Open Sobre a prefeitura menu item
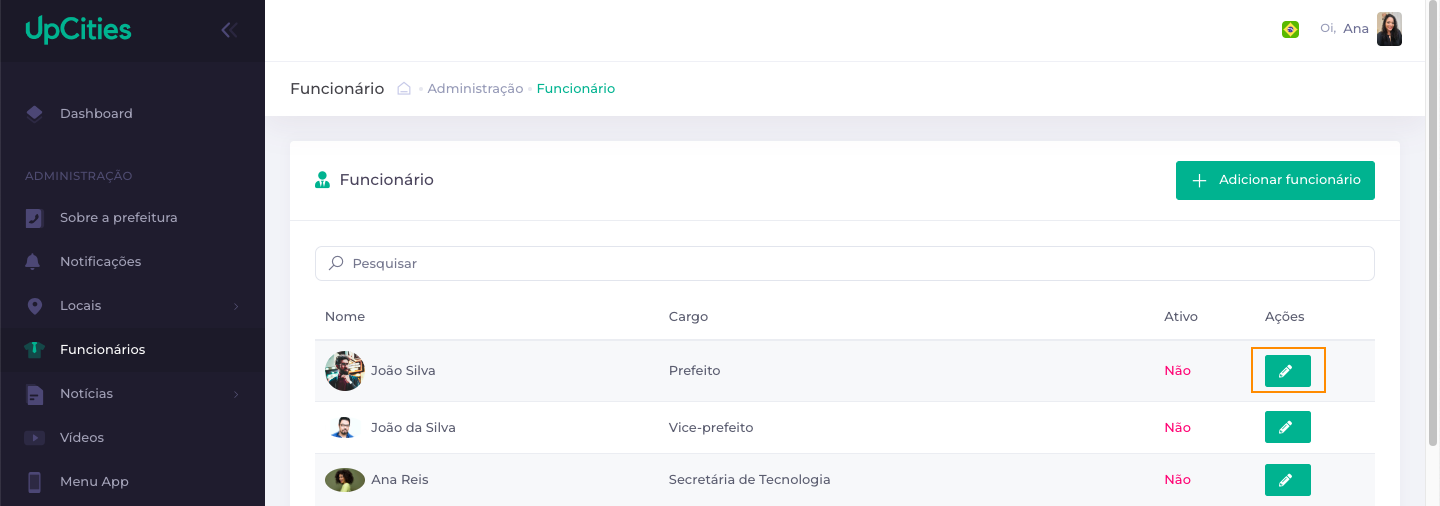The height and width of the screenshot is (506, 1440). coord(132,218)
